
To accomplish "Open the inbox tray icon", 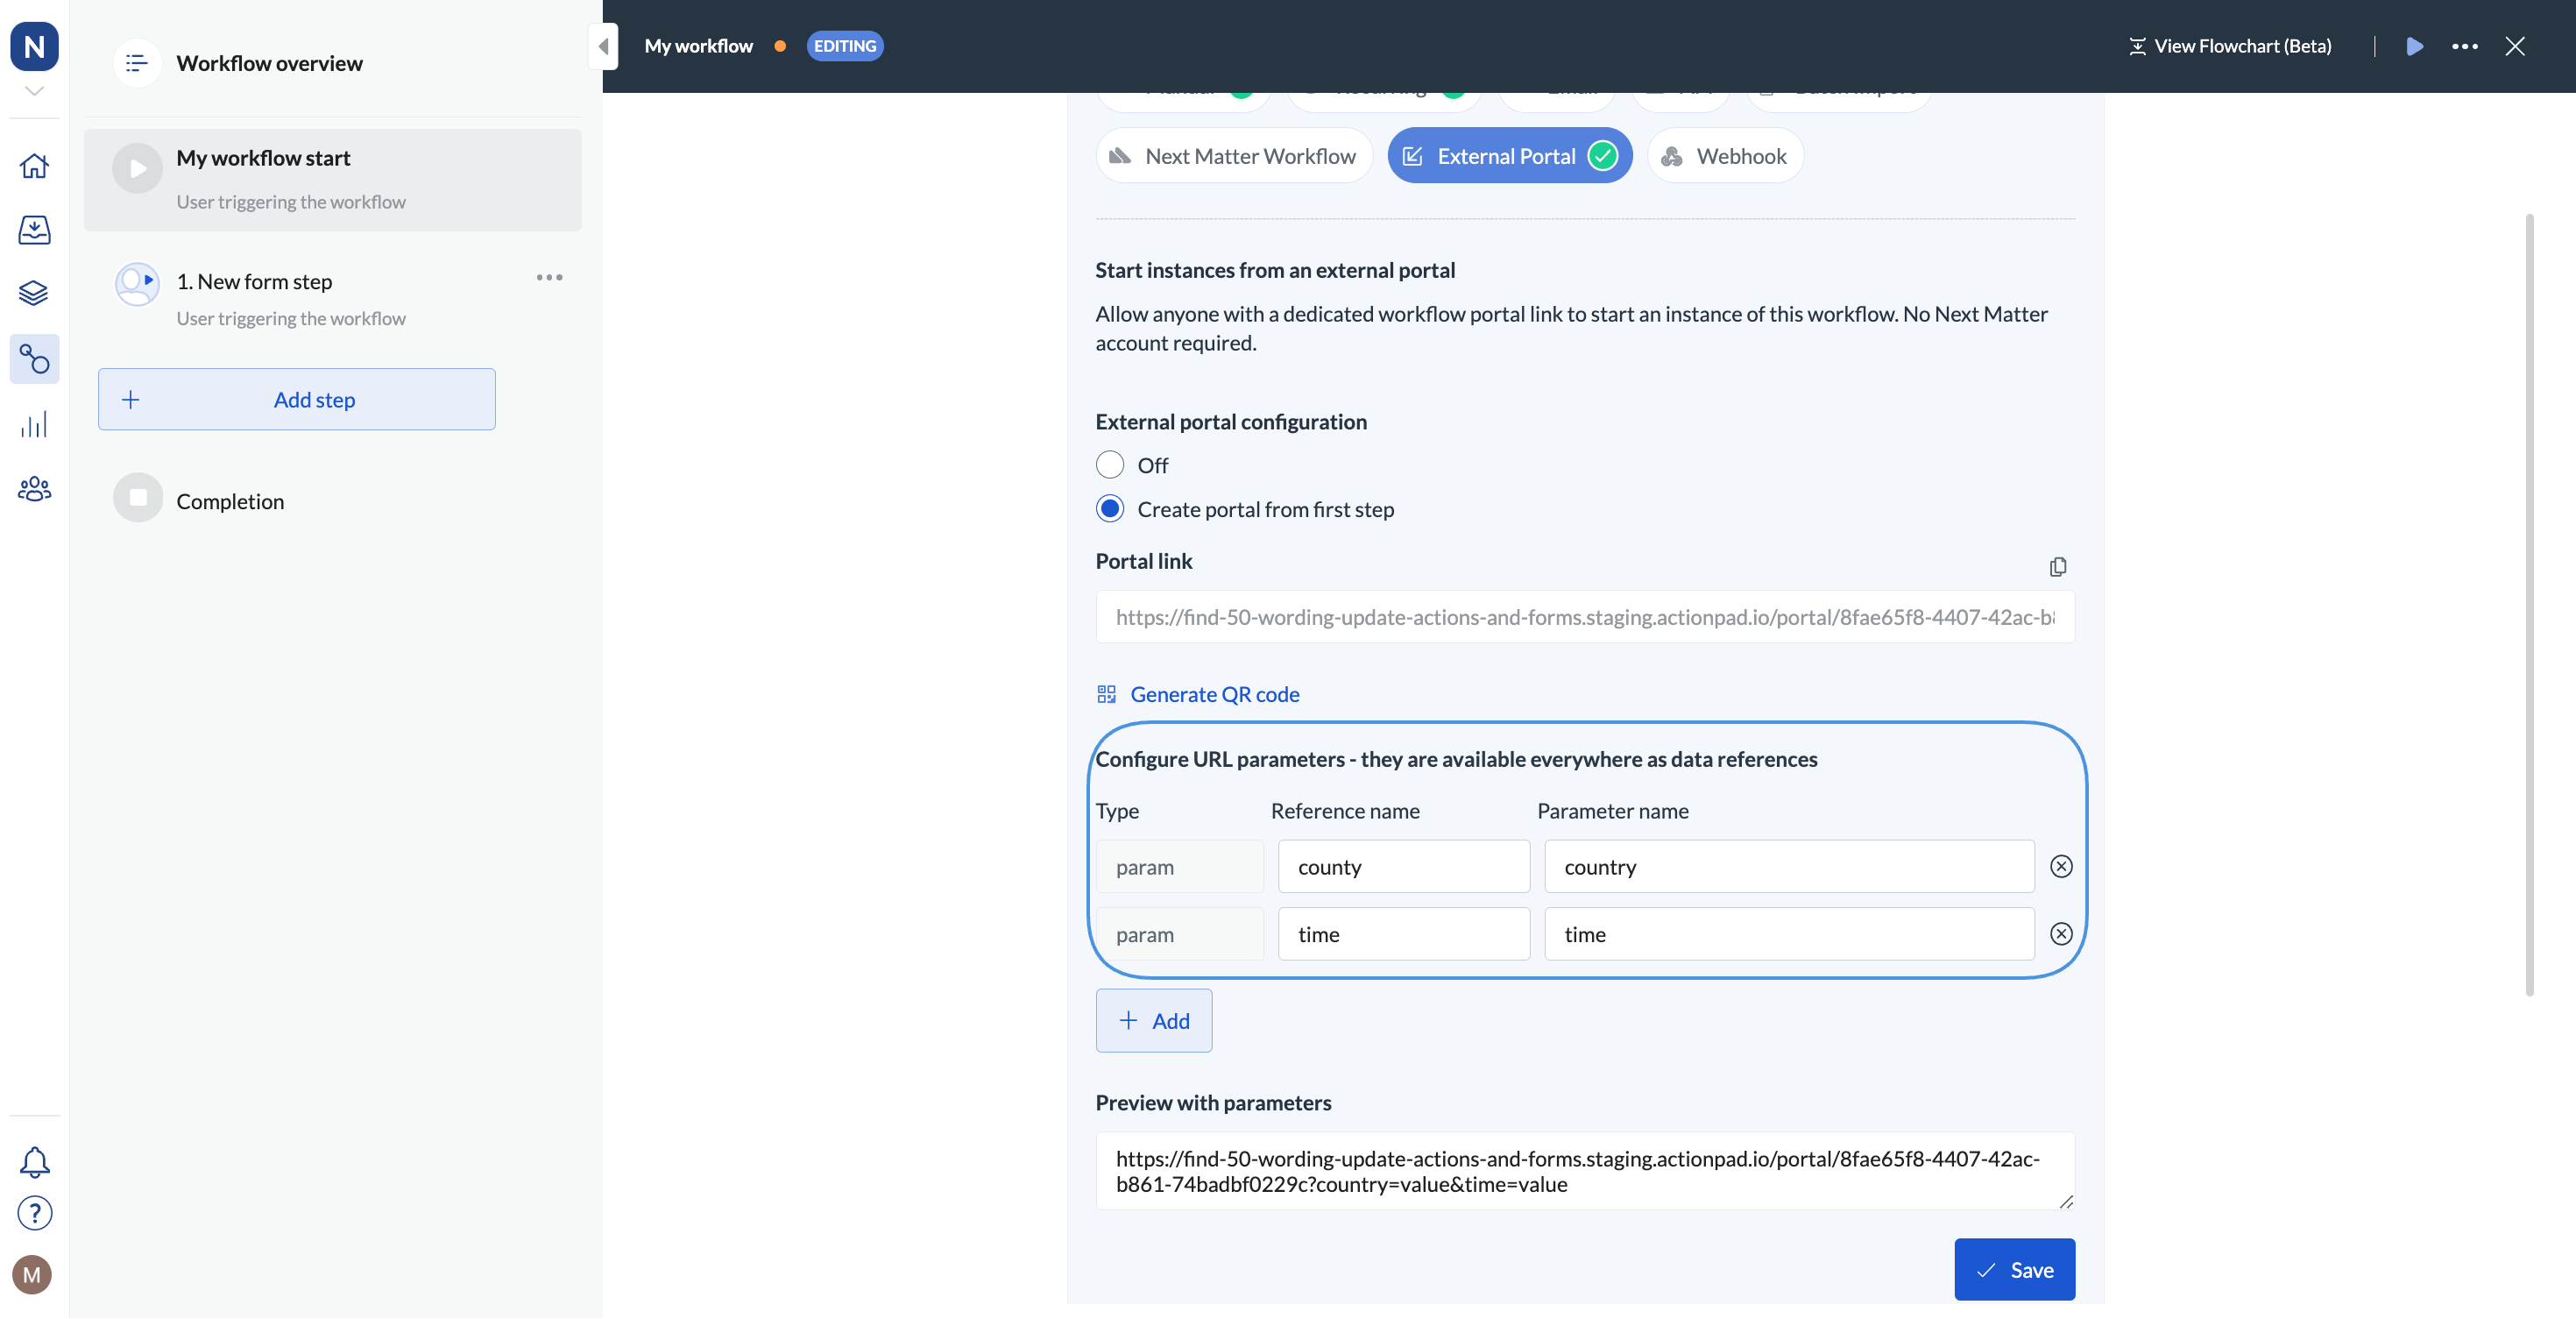I will click(34, 230).
